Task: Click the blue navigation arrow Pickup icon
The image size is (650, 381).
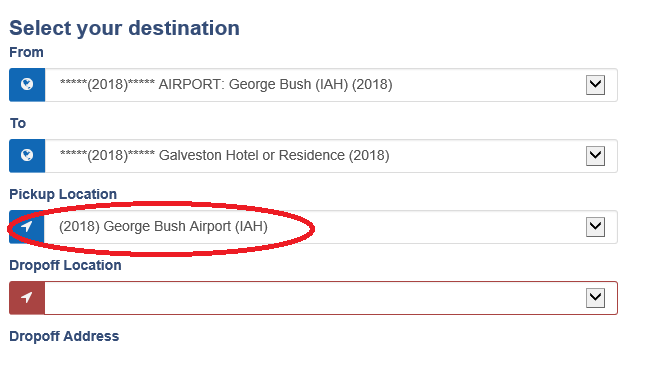Action: coord(27,227)
